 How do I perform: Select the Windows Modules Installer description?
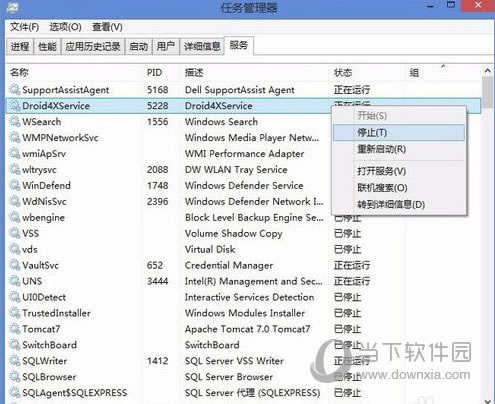click(x=245, y=313)
